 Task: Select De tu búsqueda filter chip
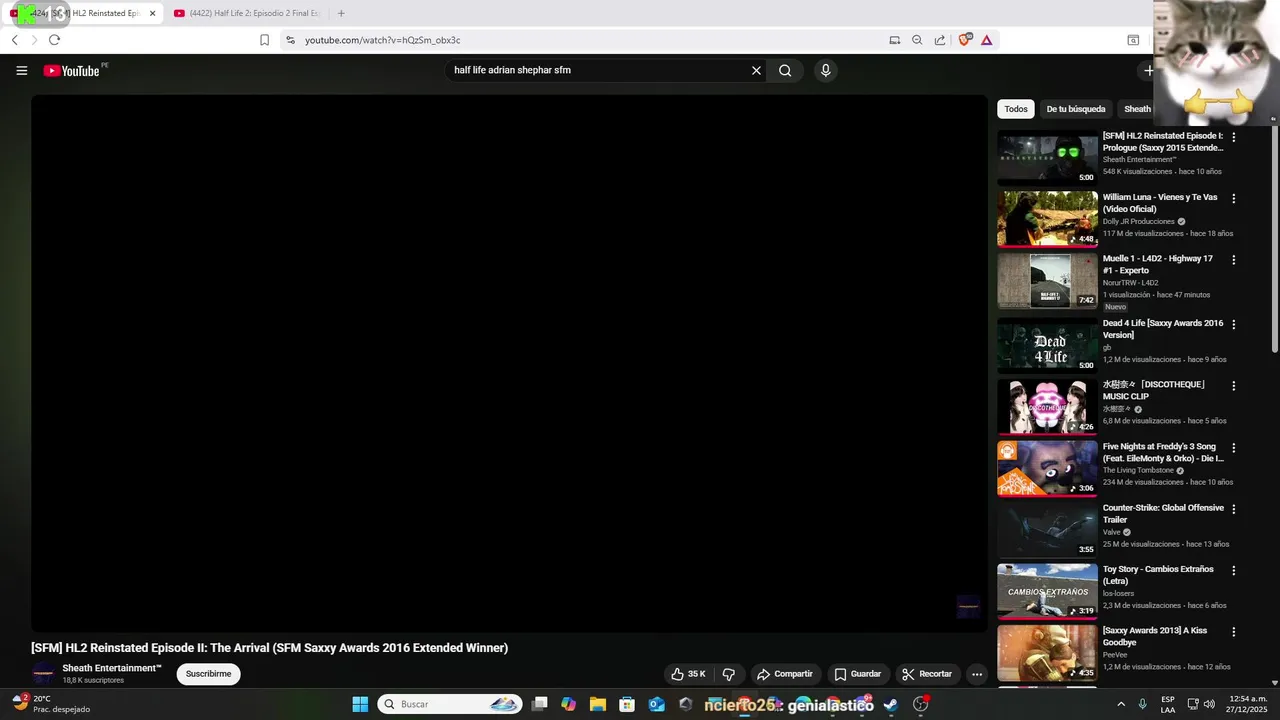coord(1076,109)
